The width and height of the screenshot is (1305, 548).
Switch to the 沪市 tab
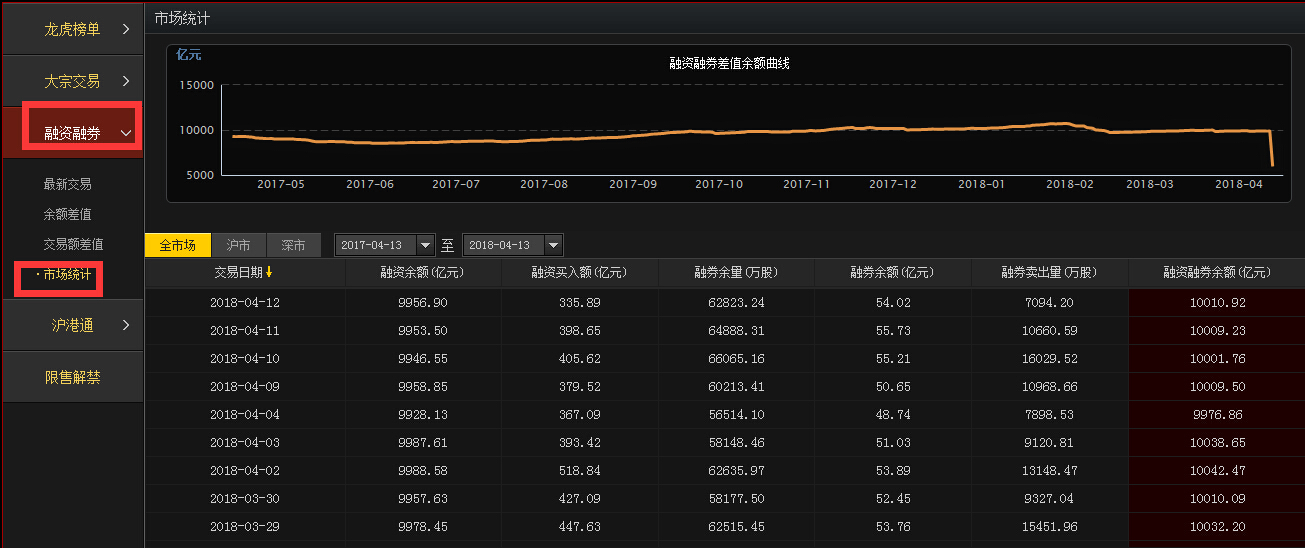point(238,245)
